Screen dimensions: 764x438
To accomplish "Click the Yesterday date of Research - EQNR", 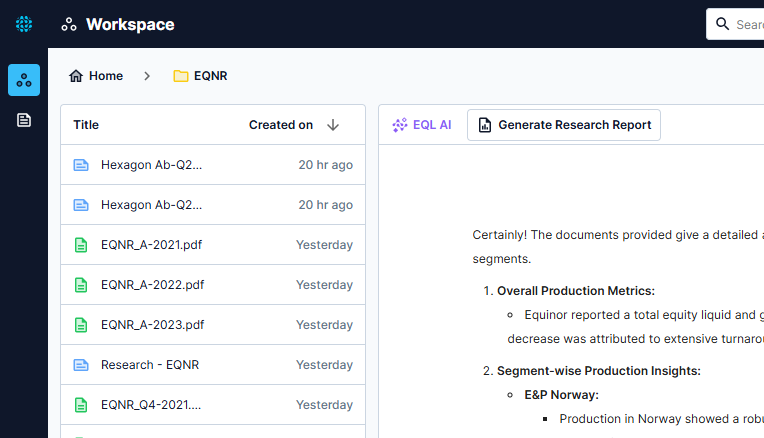I will coord(325,364).
